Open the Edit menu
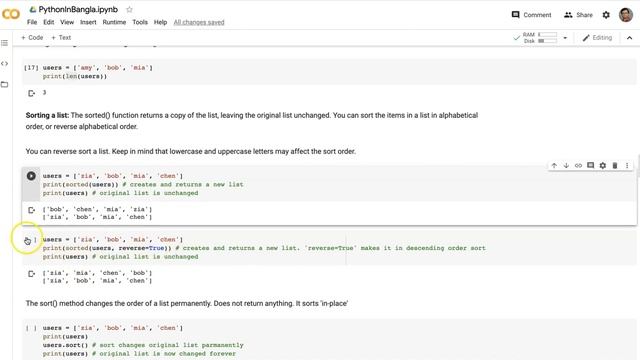 tap(49, 22)
